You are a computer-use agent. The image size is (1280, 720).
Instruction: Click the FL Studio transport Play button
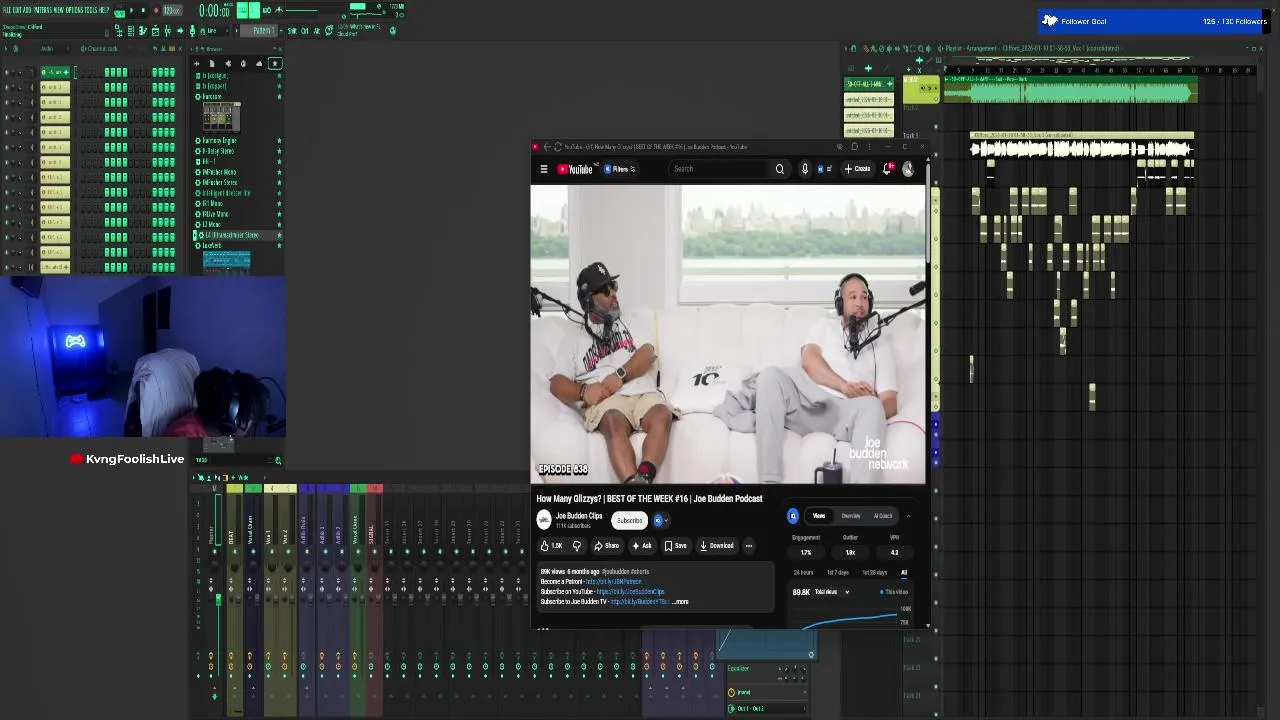coord(132,10)
